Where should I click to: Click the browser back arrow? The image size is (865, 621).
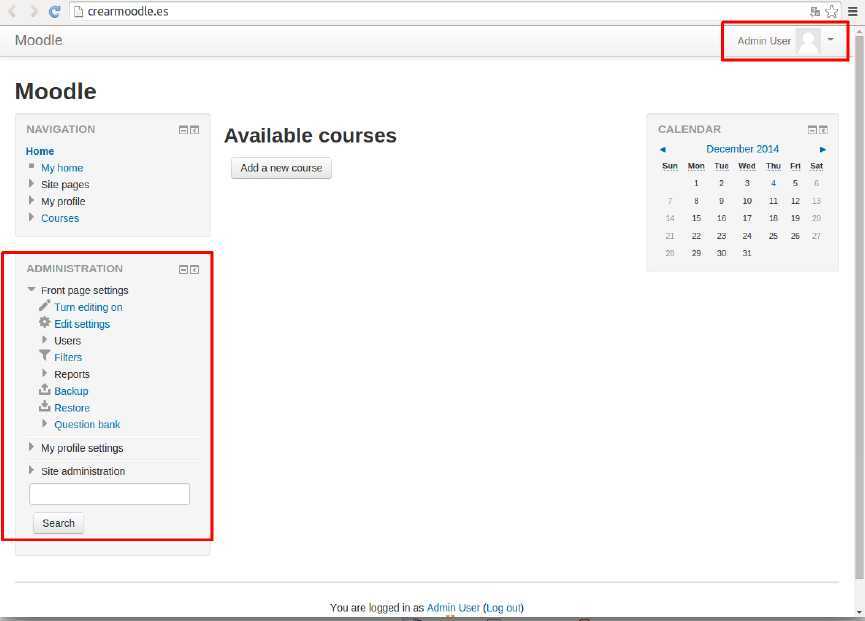[12, 11]
